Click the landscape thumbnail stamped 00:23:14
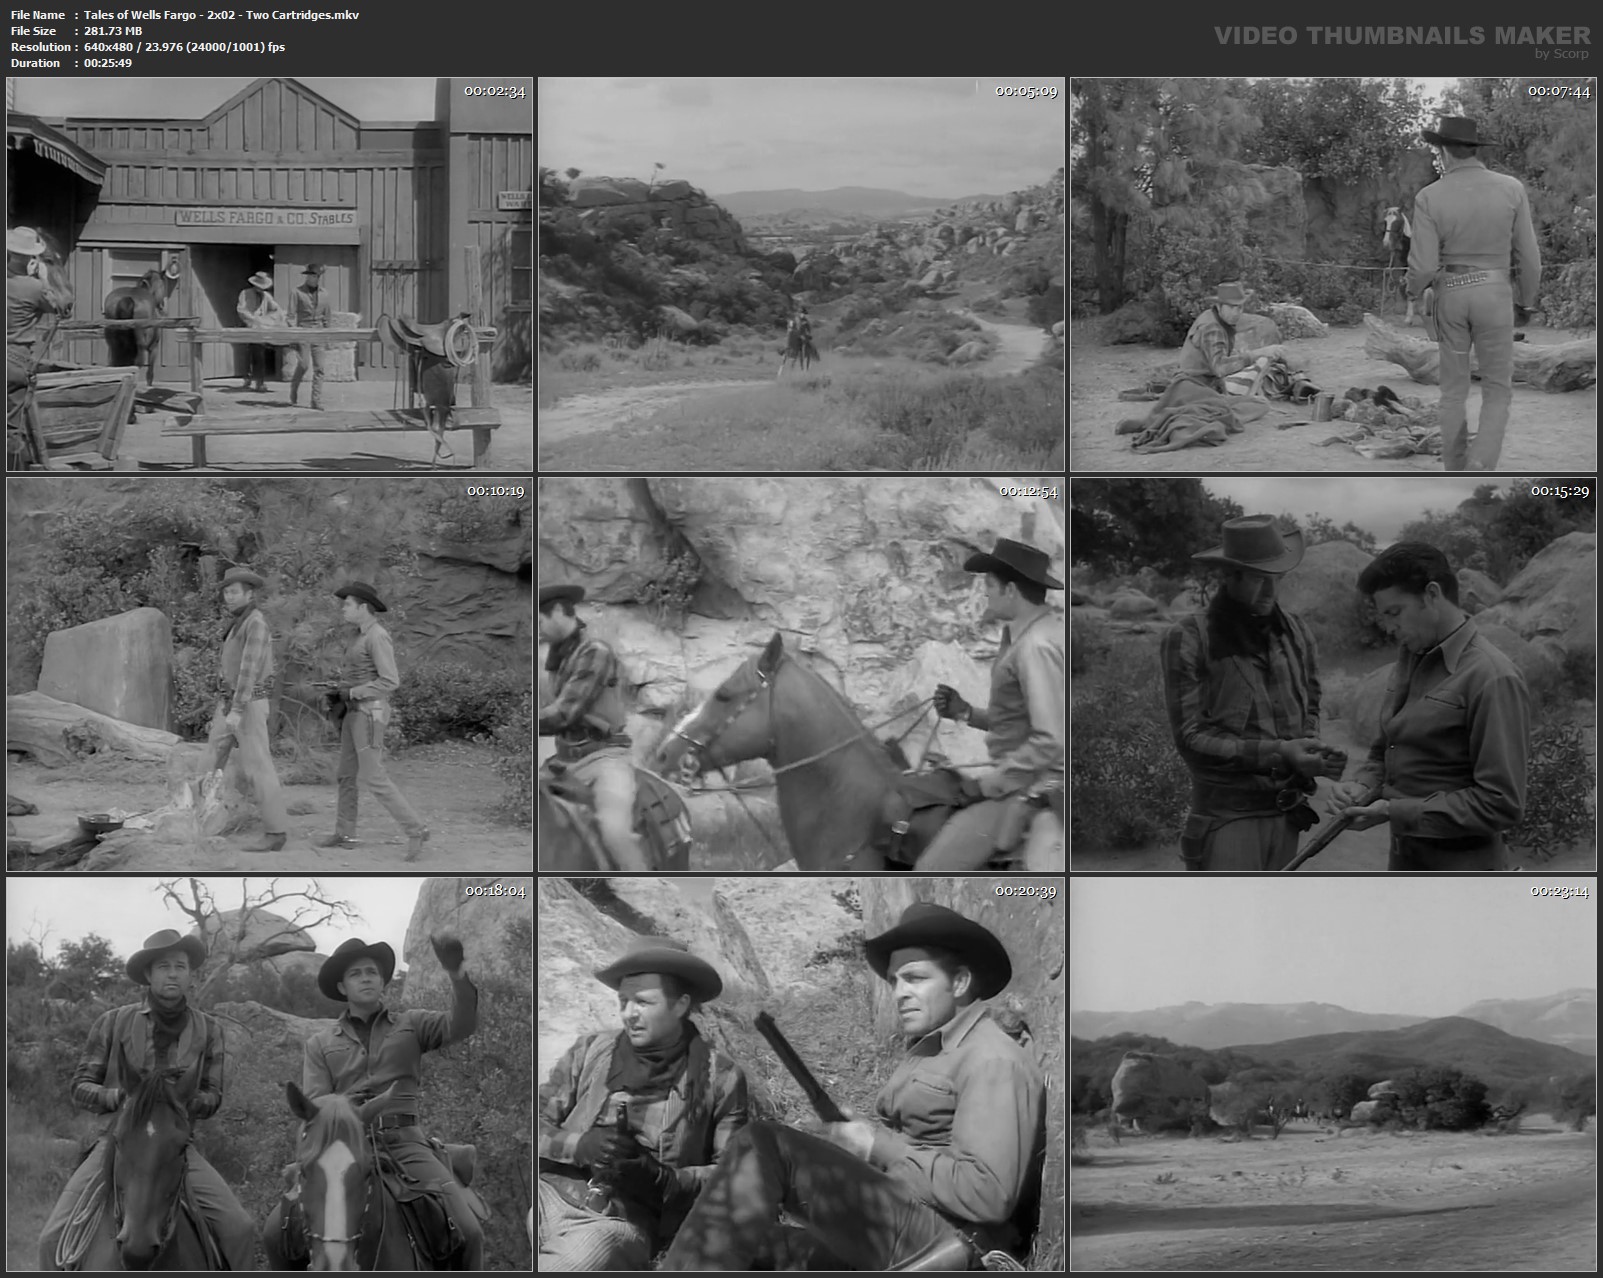The image size is (1603, 1278). tap(1333, 1074)
